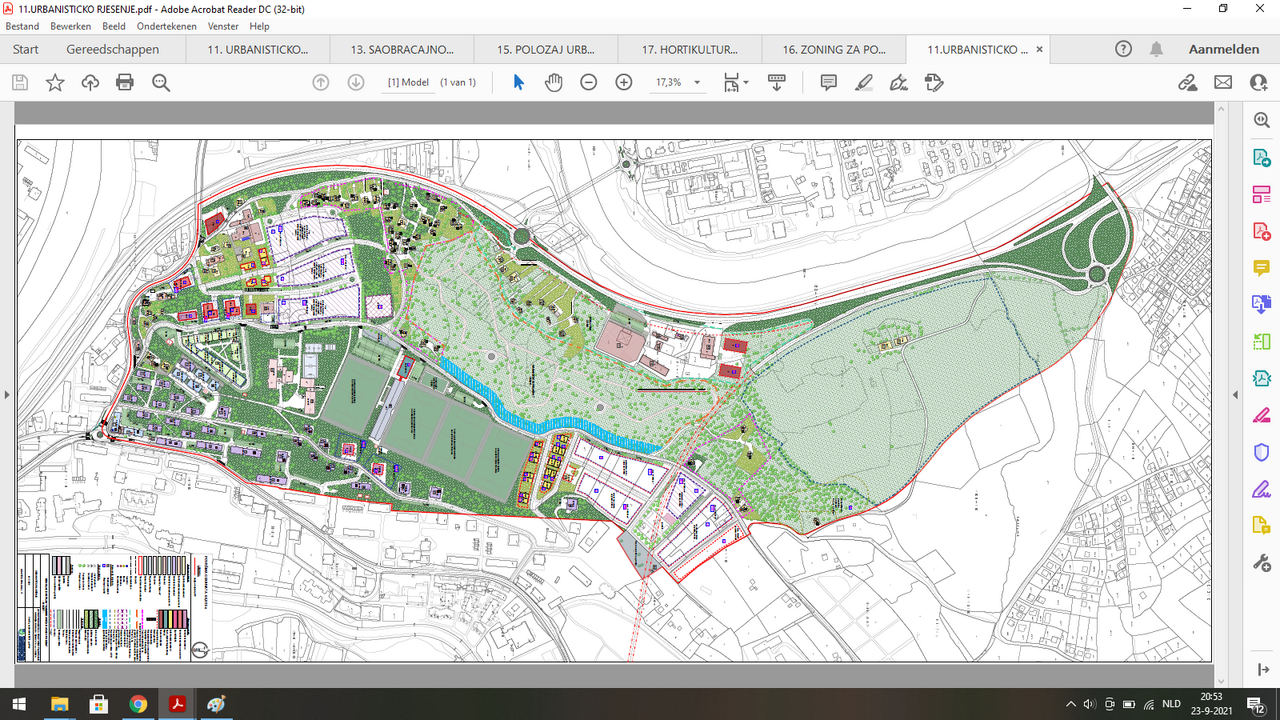The width and height of the screenshot is (1280, 720).
Task: Close the active 11.URBANISTICKO tab
Action: click(1039, 49)
